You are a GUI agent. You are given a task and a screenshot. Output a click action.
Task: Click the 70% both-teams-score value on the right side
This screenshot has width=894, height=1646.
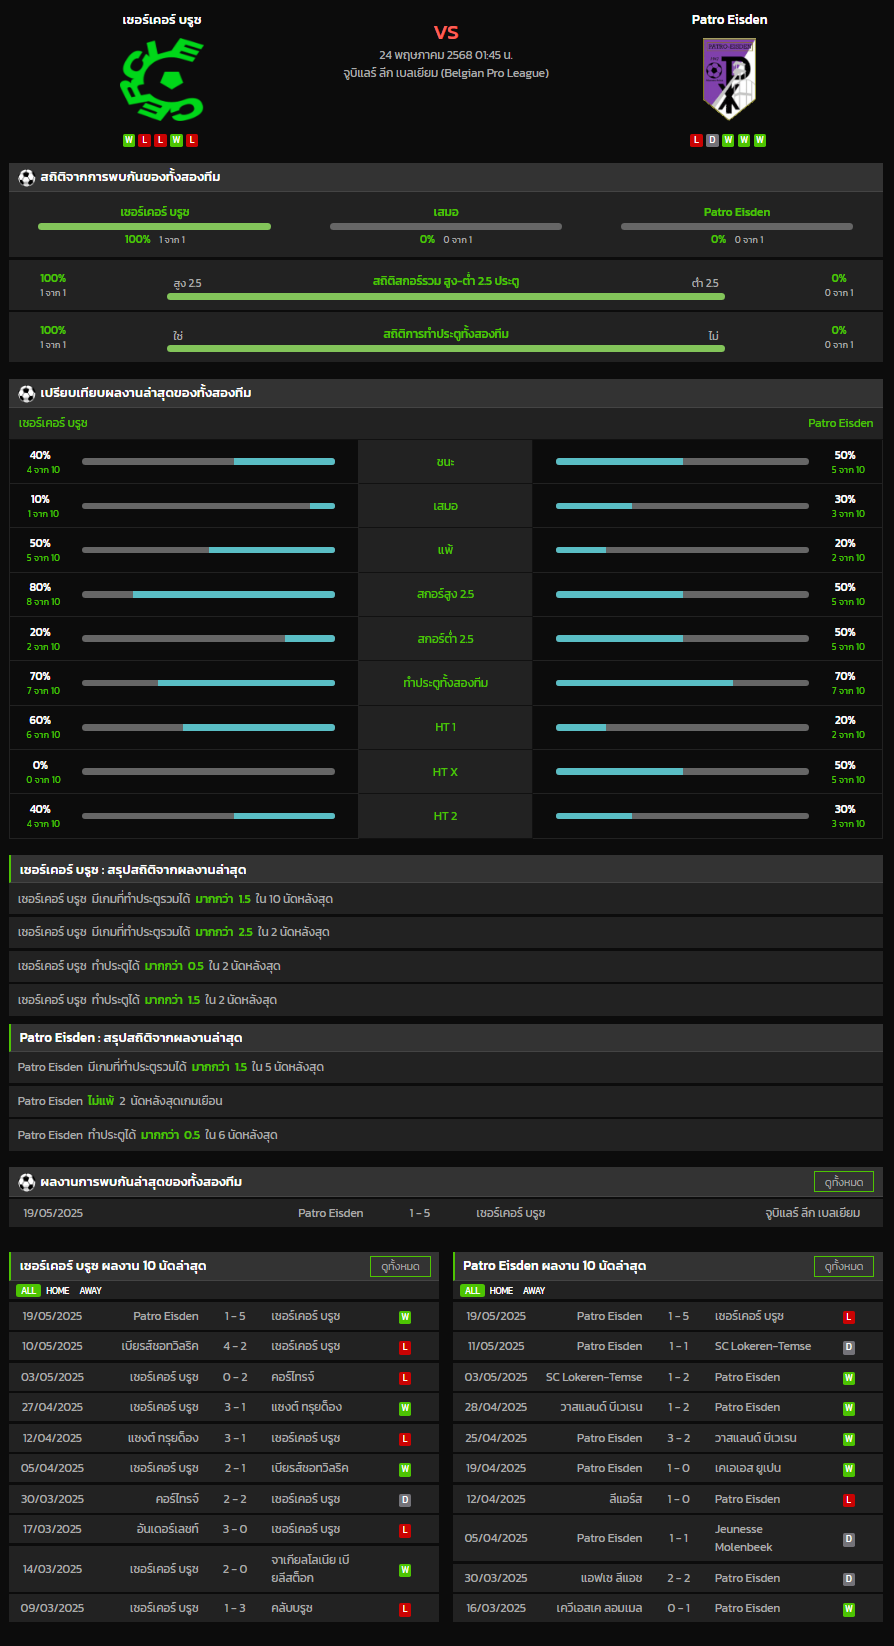[845, 676]
